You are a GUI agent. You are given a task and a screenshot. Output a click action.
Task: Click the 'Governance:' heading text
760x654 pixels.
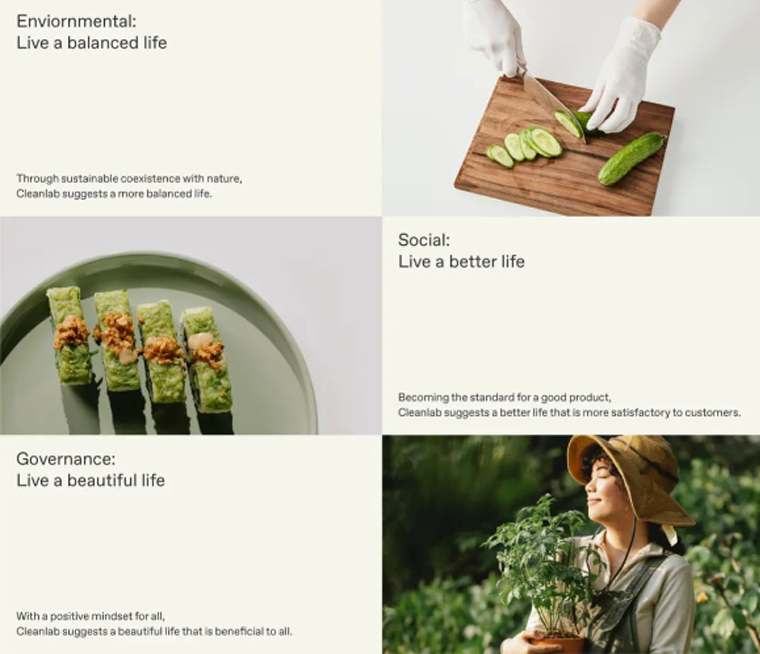[66, 459]
